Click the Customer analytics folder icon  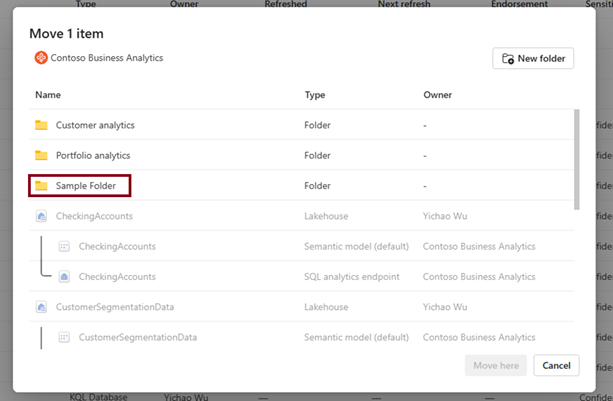tap(41, 125)
